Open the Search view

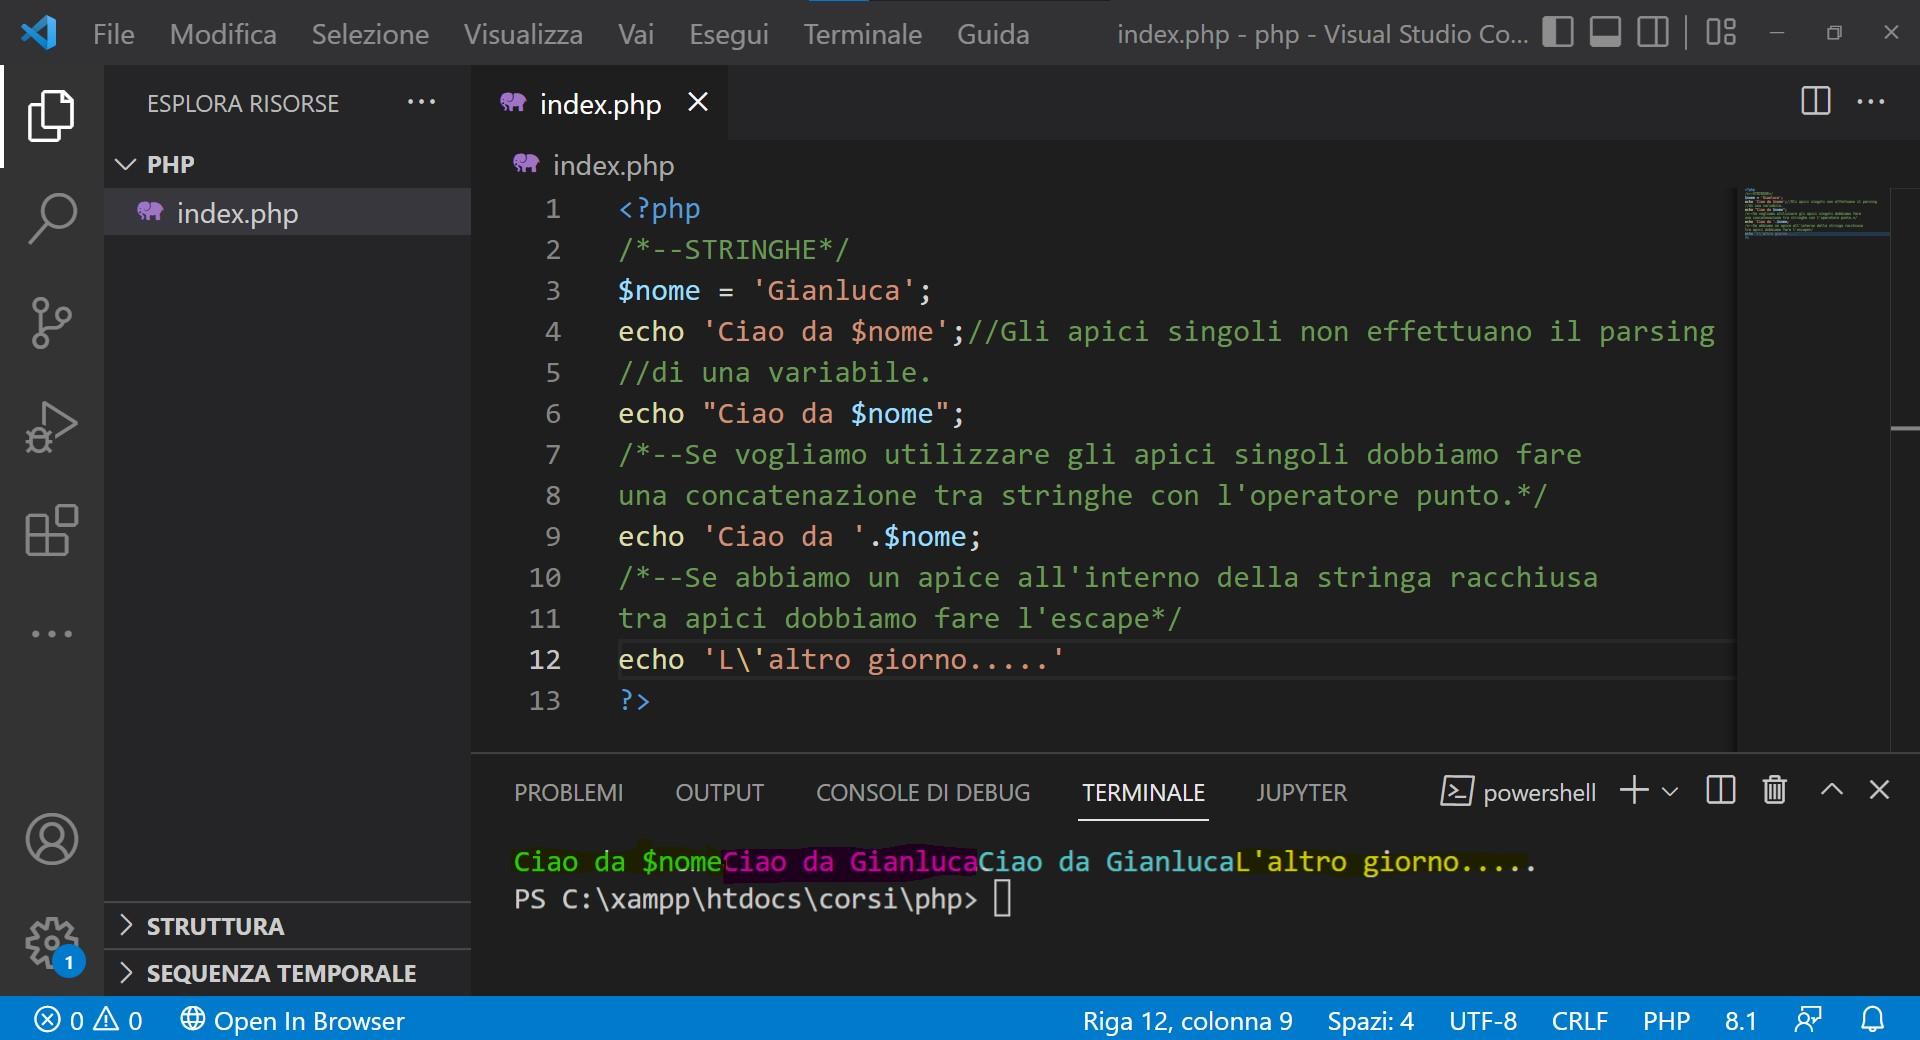[x=51, y=219]
